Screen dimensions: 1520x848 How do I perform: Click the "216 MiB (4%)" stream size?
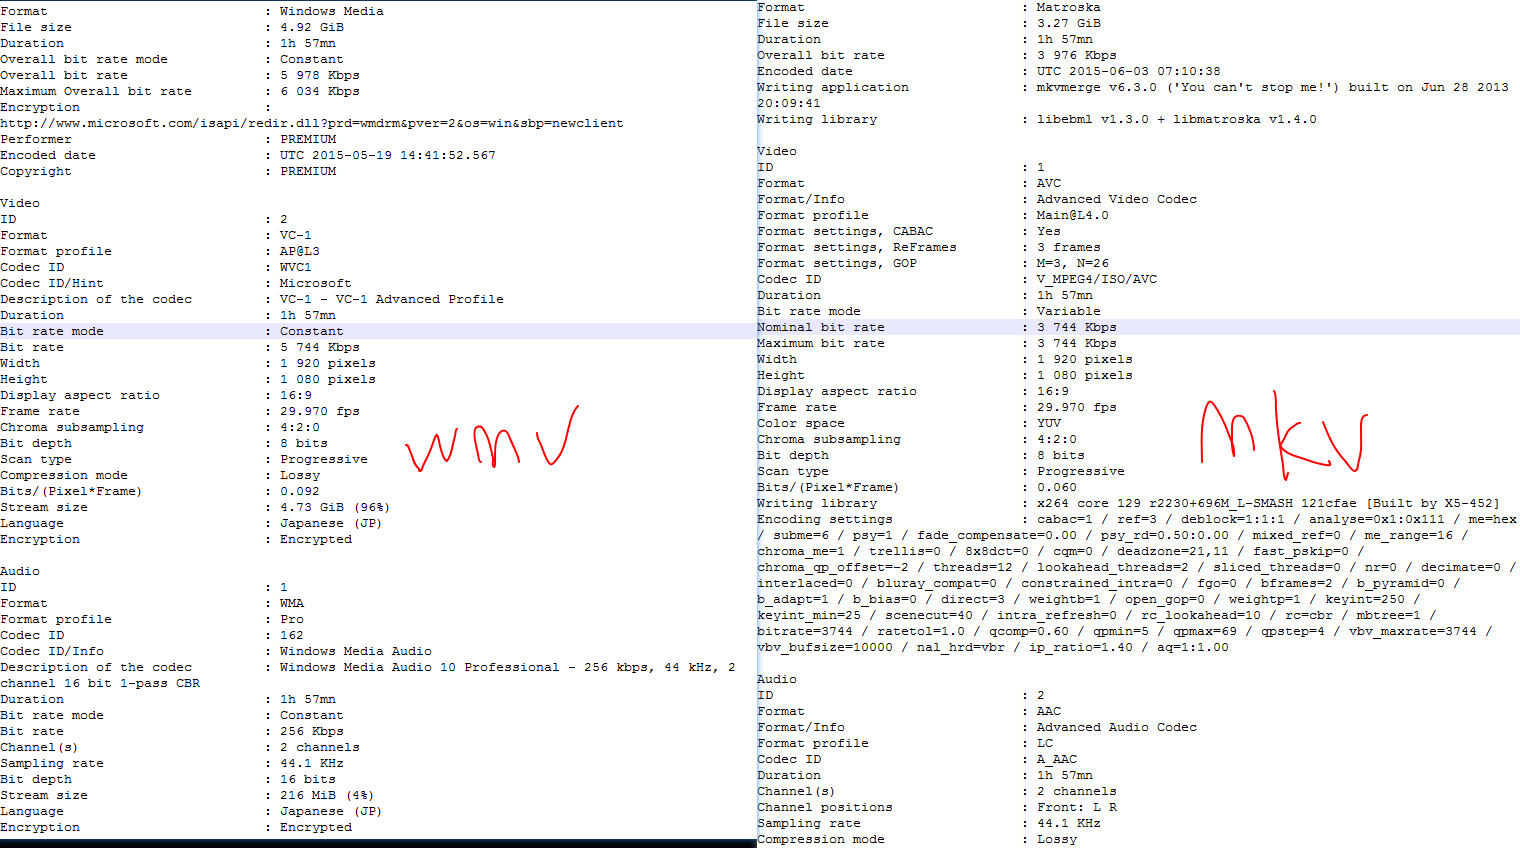[327, 795]
